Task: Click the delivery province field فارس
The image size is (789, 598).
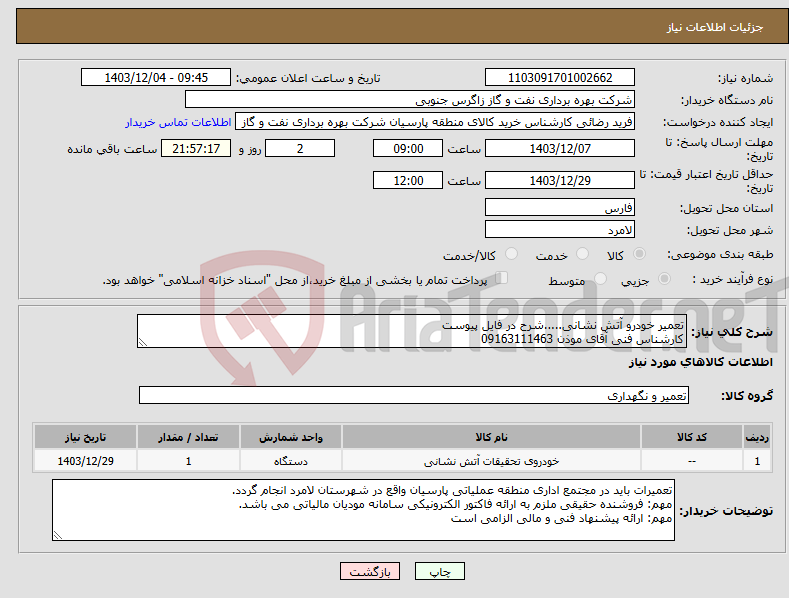Action: pos(560,207)
